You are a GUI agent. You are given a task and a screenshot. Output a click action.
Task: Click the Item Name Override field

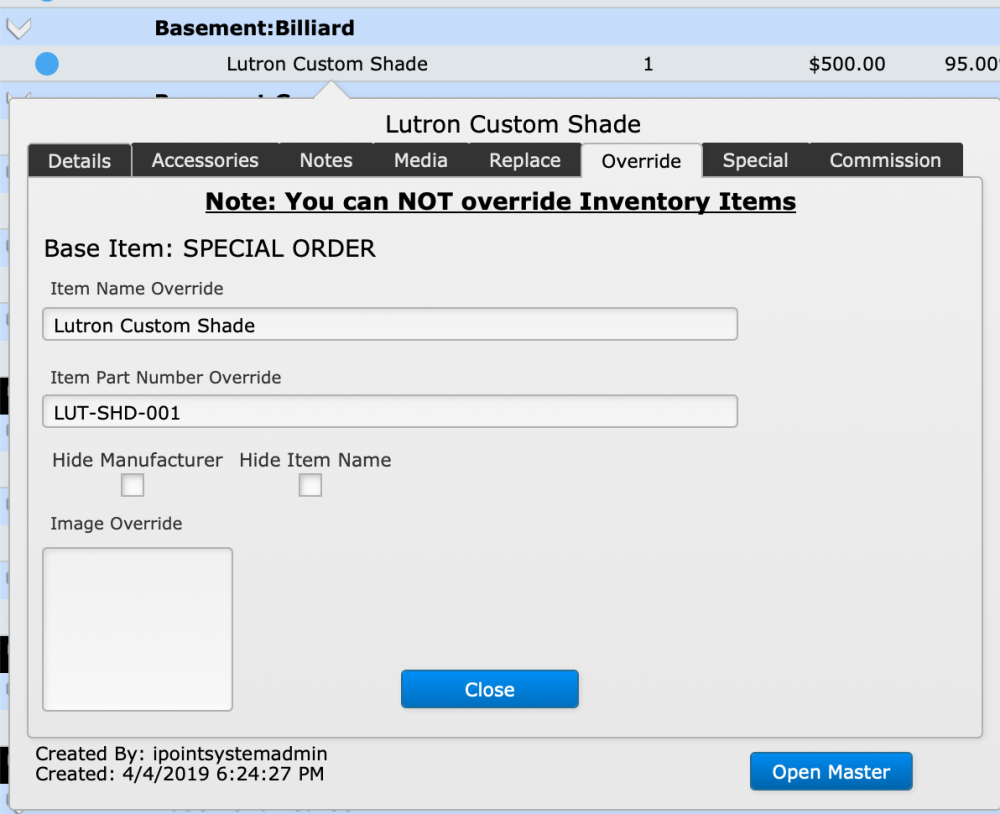coord(389,324)
